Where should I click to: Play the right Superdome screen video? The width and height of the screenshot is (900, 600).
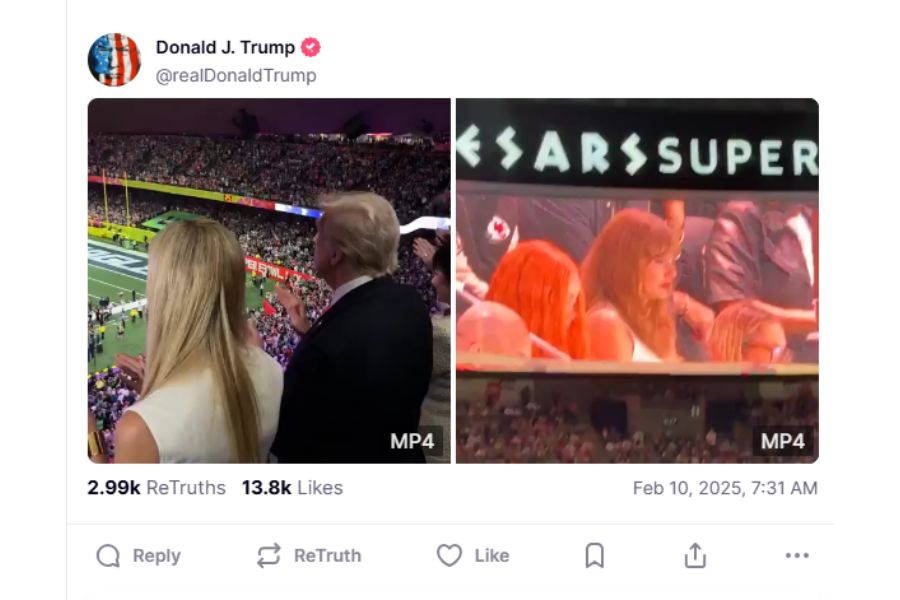(x=638, y=281)
